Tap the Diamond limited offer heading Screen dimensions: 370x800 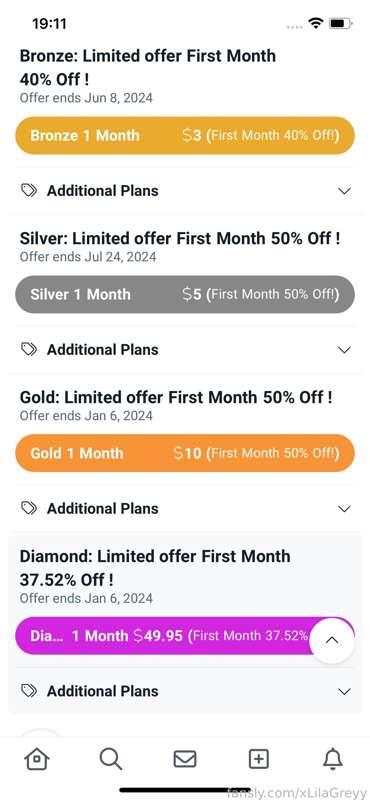(155, 568)
